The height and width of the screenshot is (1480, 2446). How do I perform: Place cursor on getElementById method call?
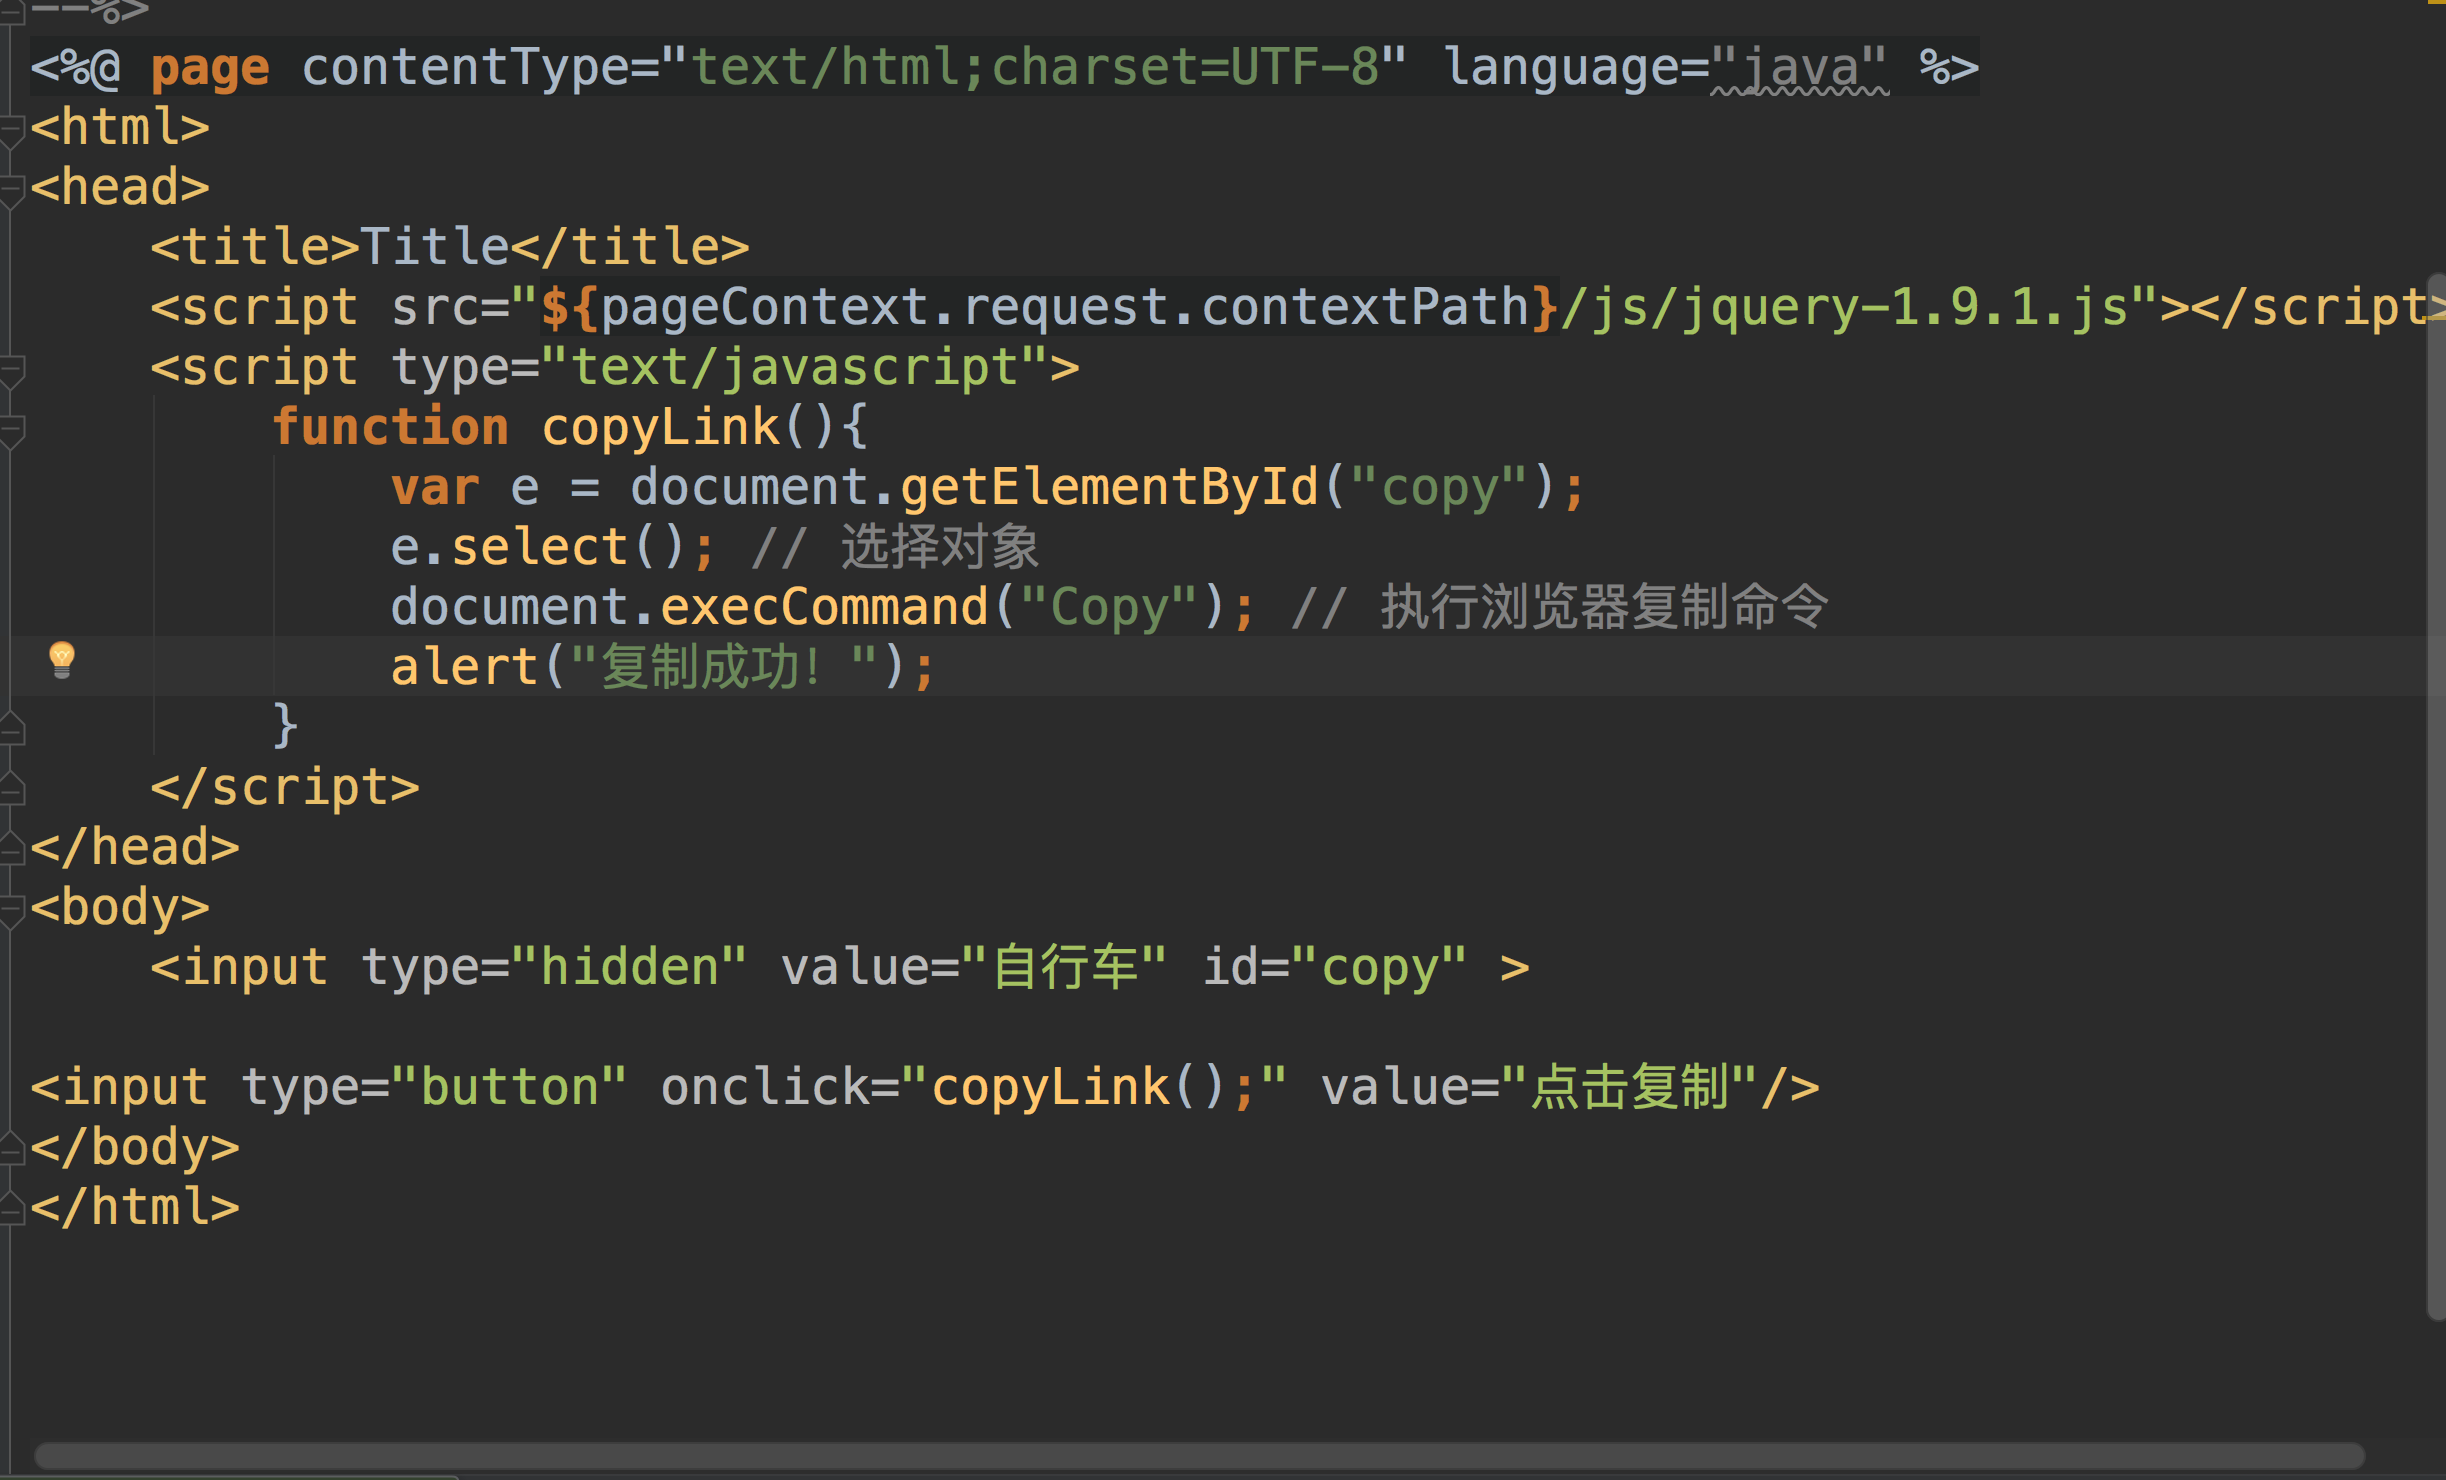[1108, 488]
